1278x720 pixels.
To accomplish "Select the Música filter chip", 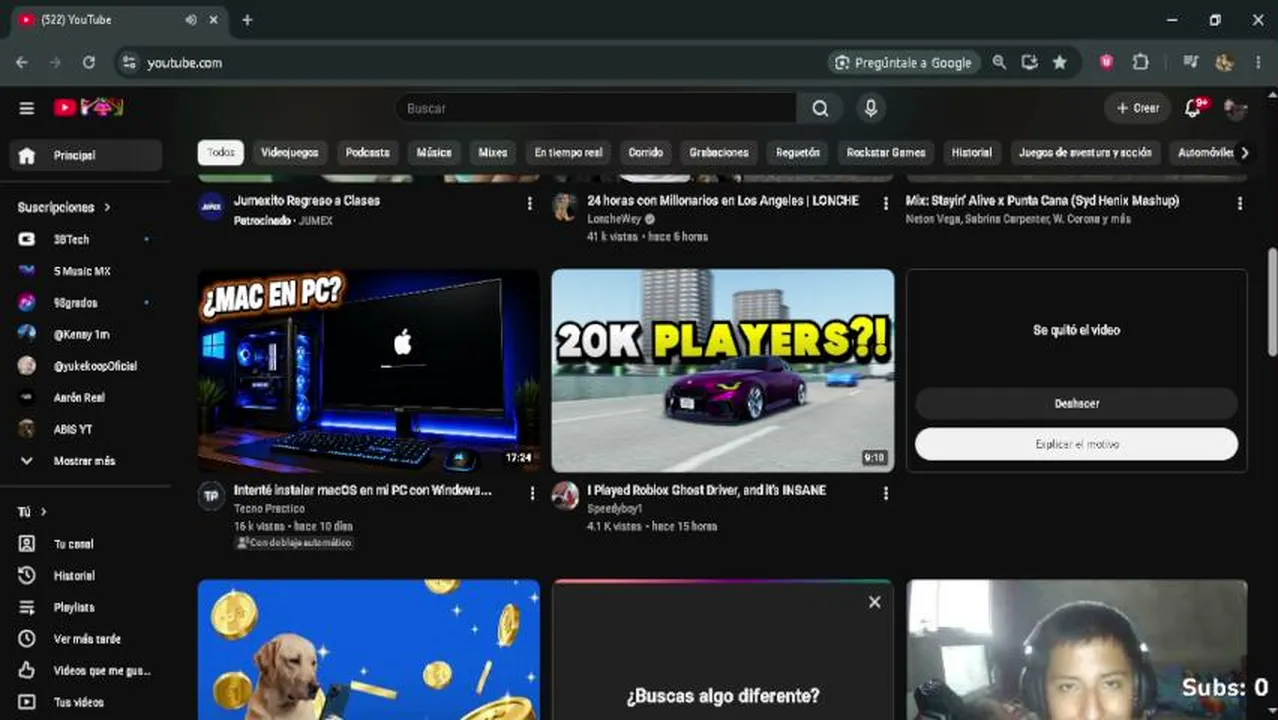I will (433, 152).
